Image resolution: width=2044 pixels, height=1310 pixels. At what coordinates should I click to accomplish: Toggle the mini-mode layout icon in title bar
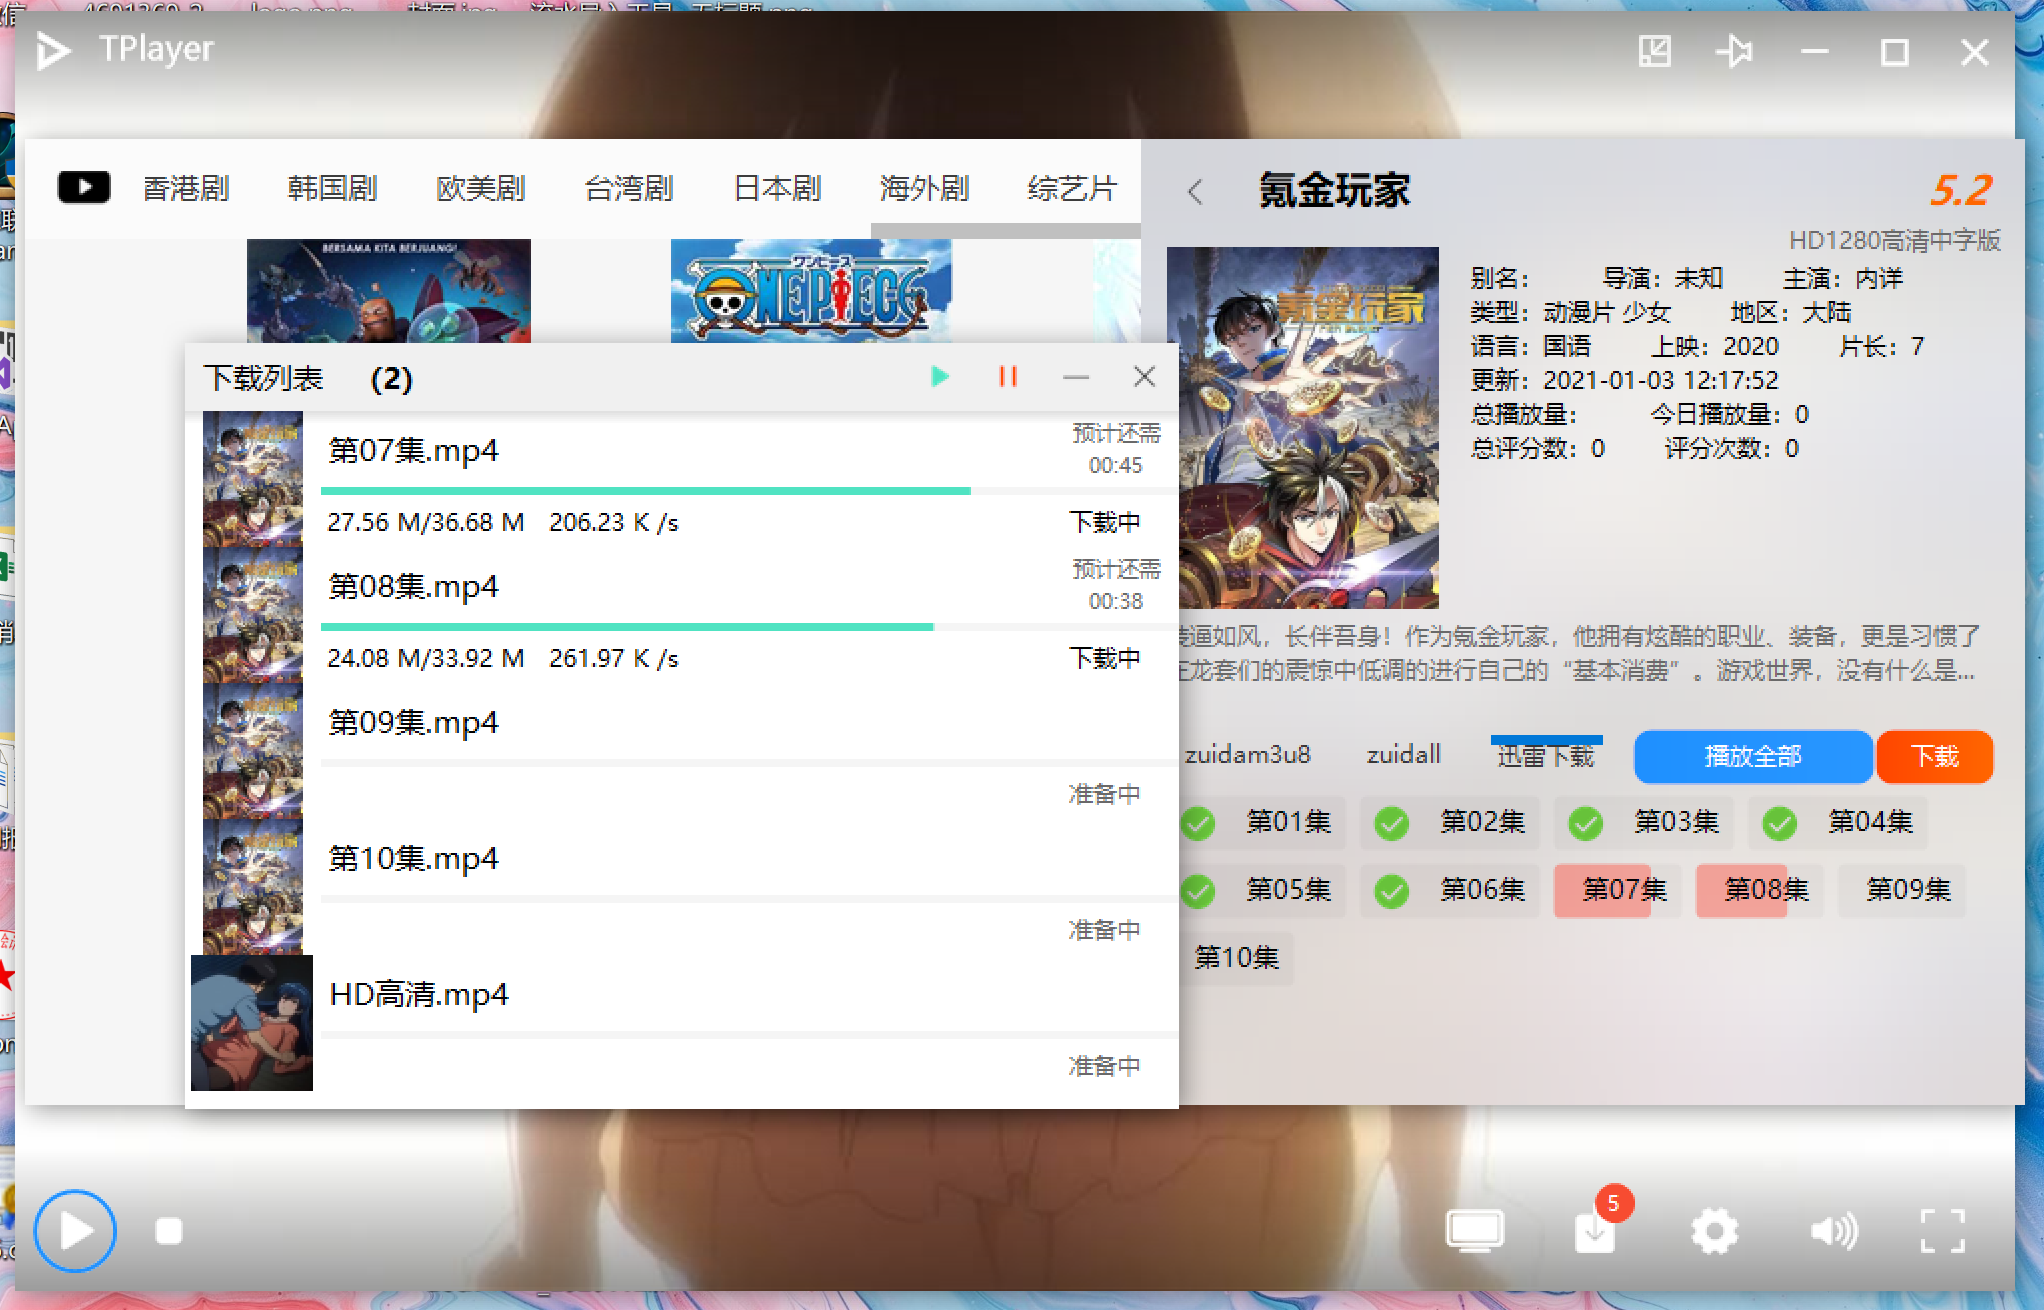coord(1655,51)
